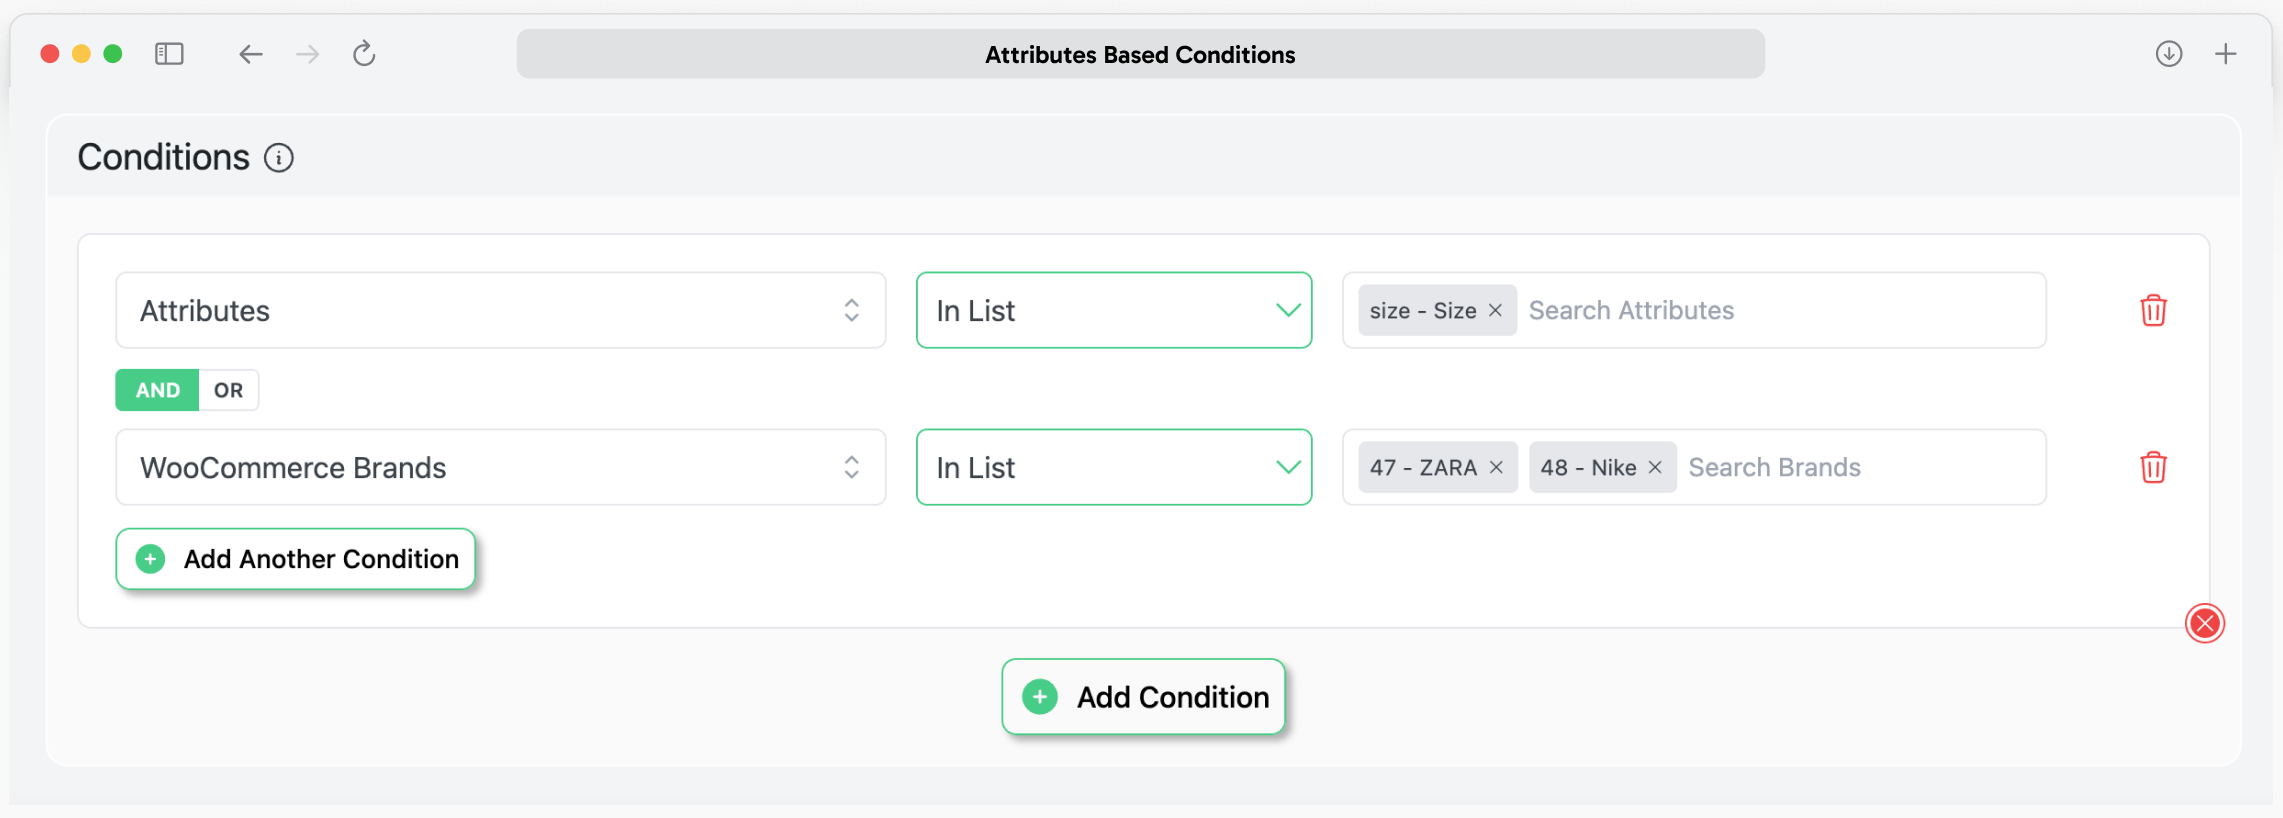Switch condition operator to OR
The height and width of the screenshot is (818, 2283).
point(228,390)
